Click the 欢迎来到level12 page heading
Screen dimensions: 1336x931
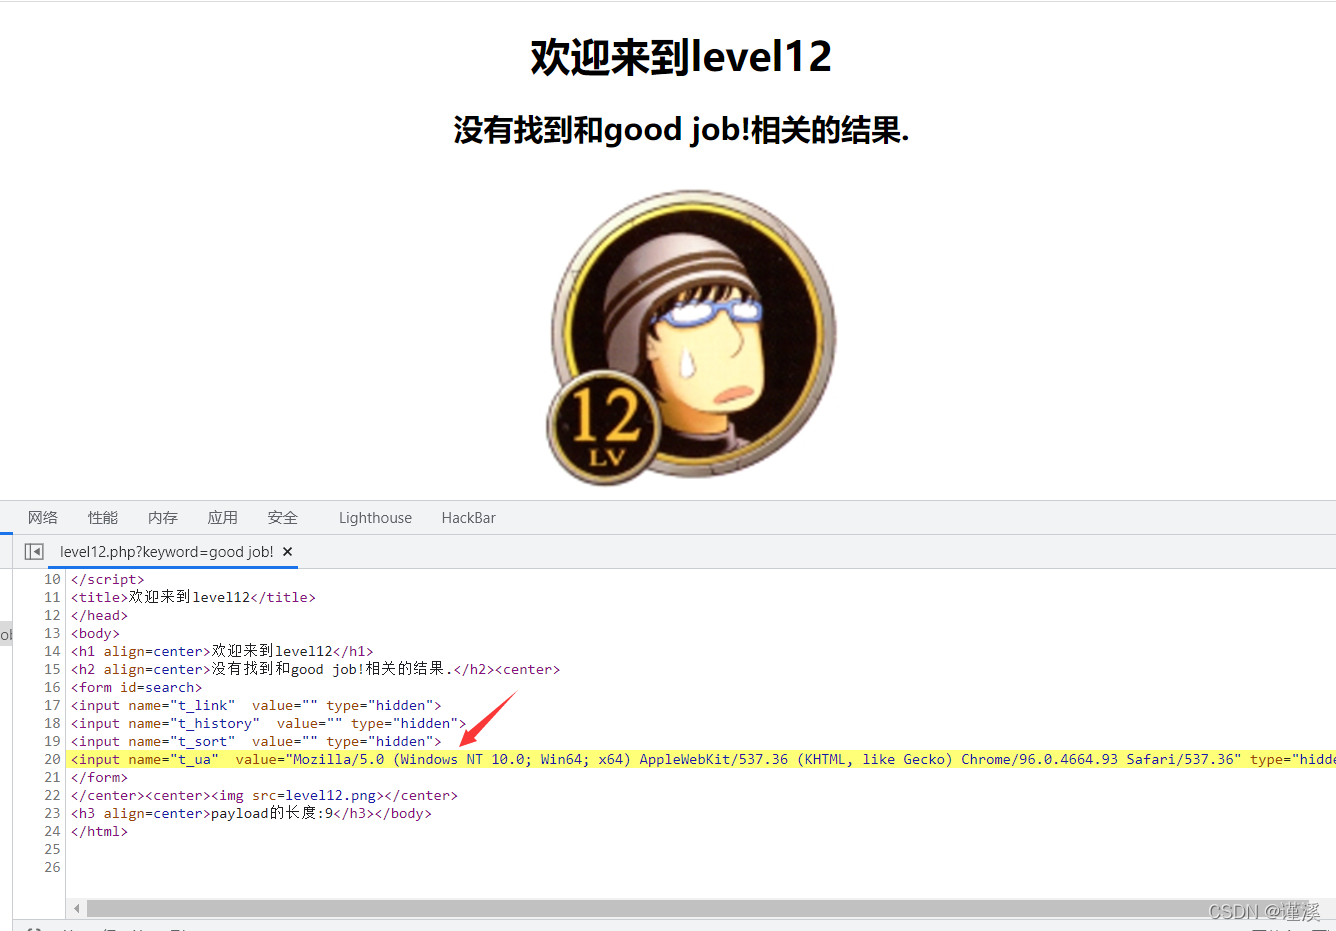point(681,57)
